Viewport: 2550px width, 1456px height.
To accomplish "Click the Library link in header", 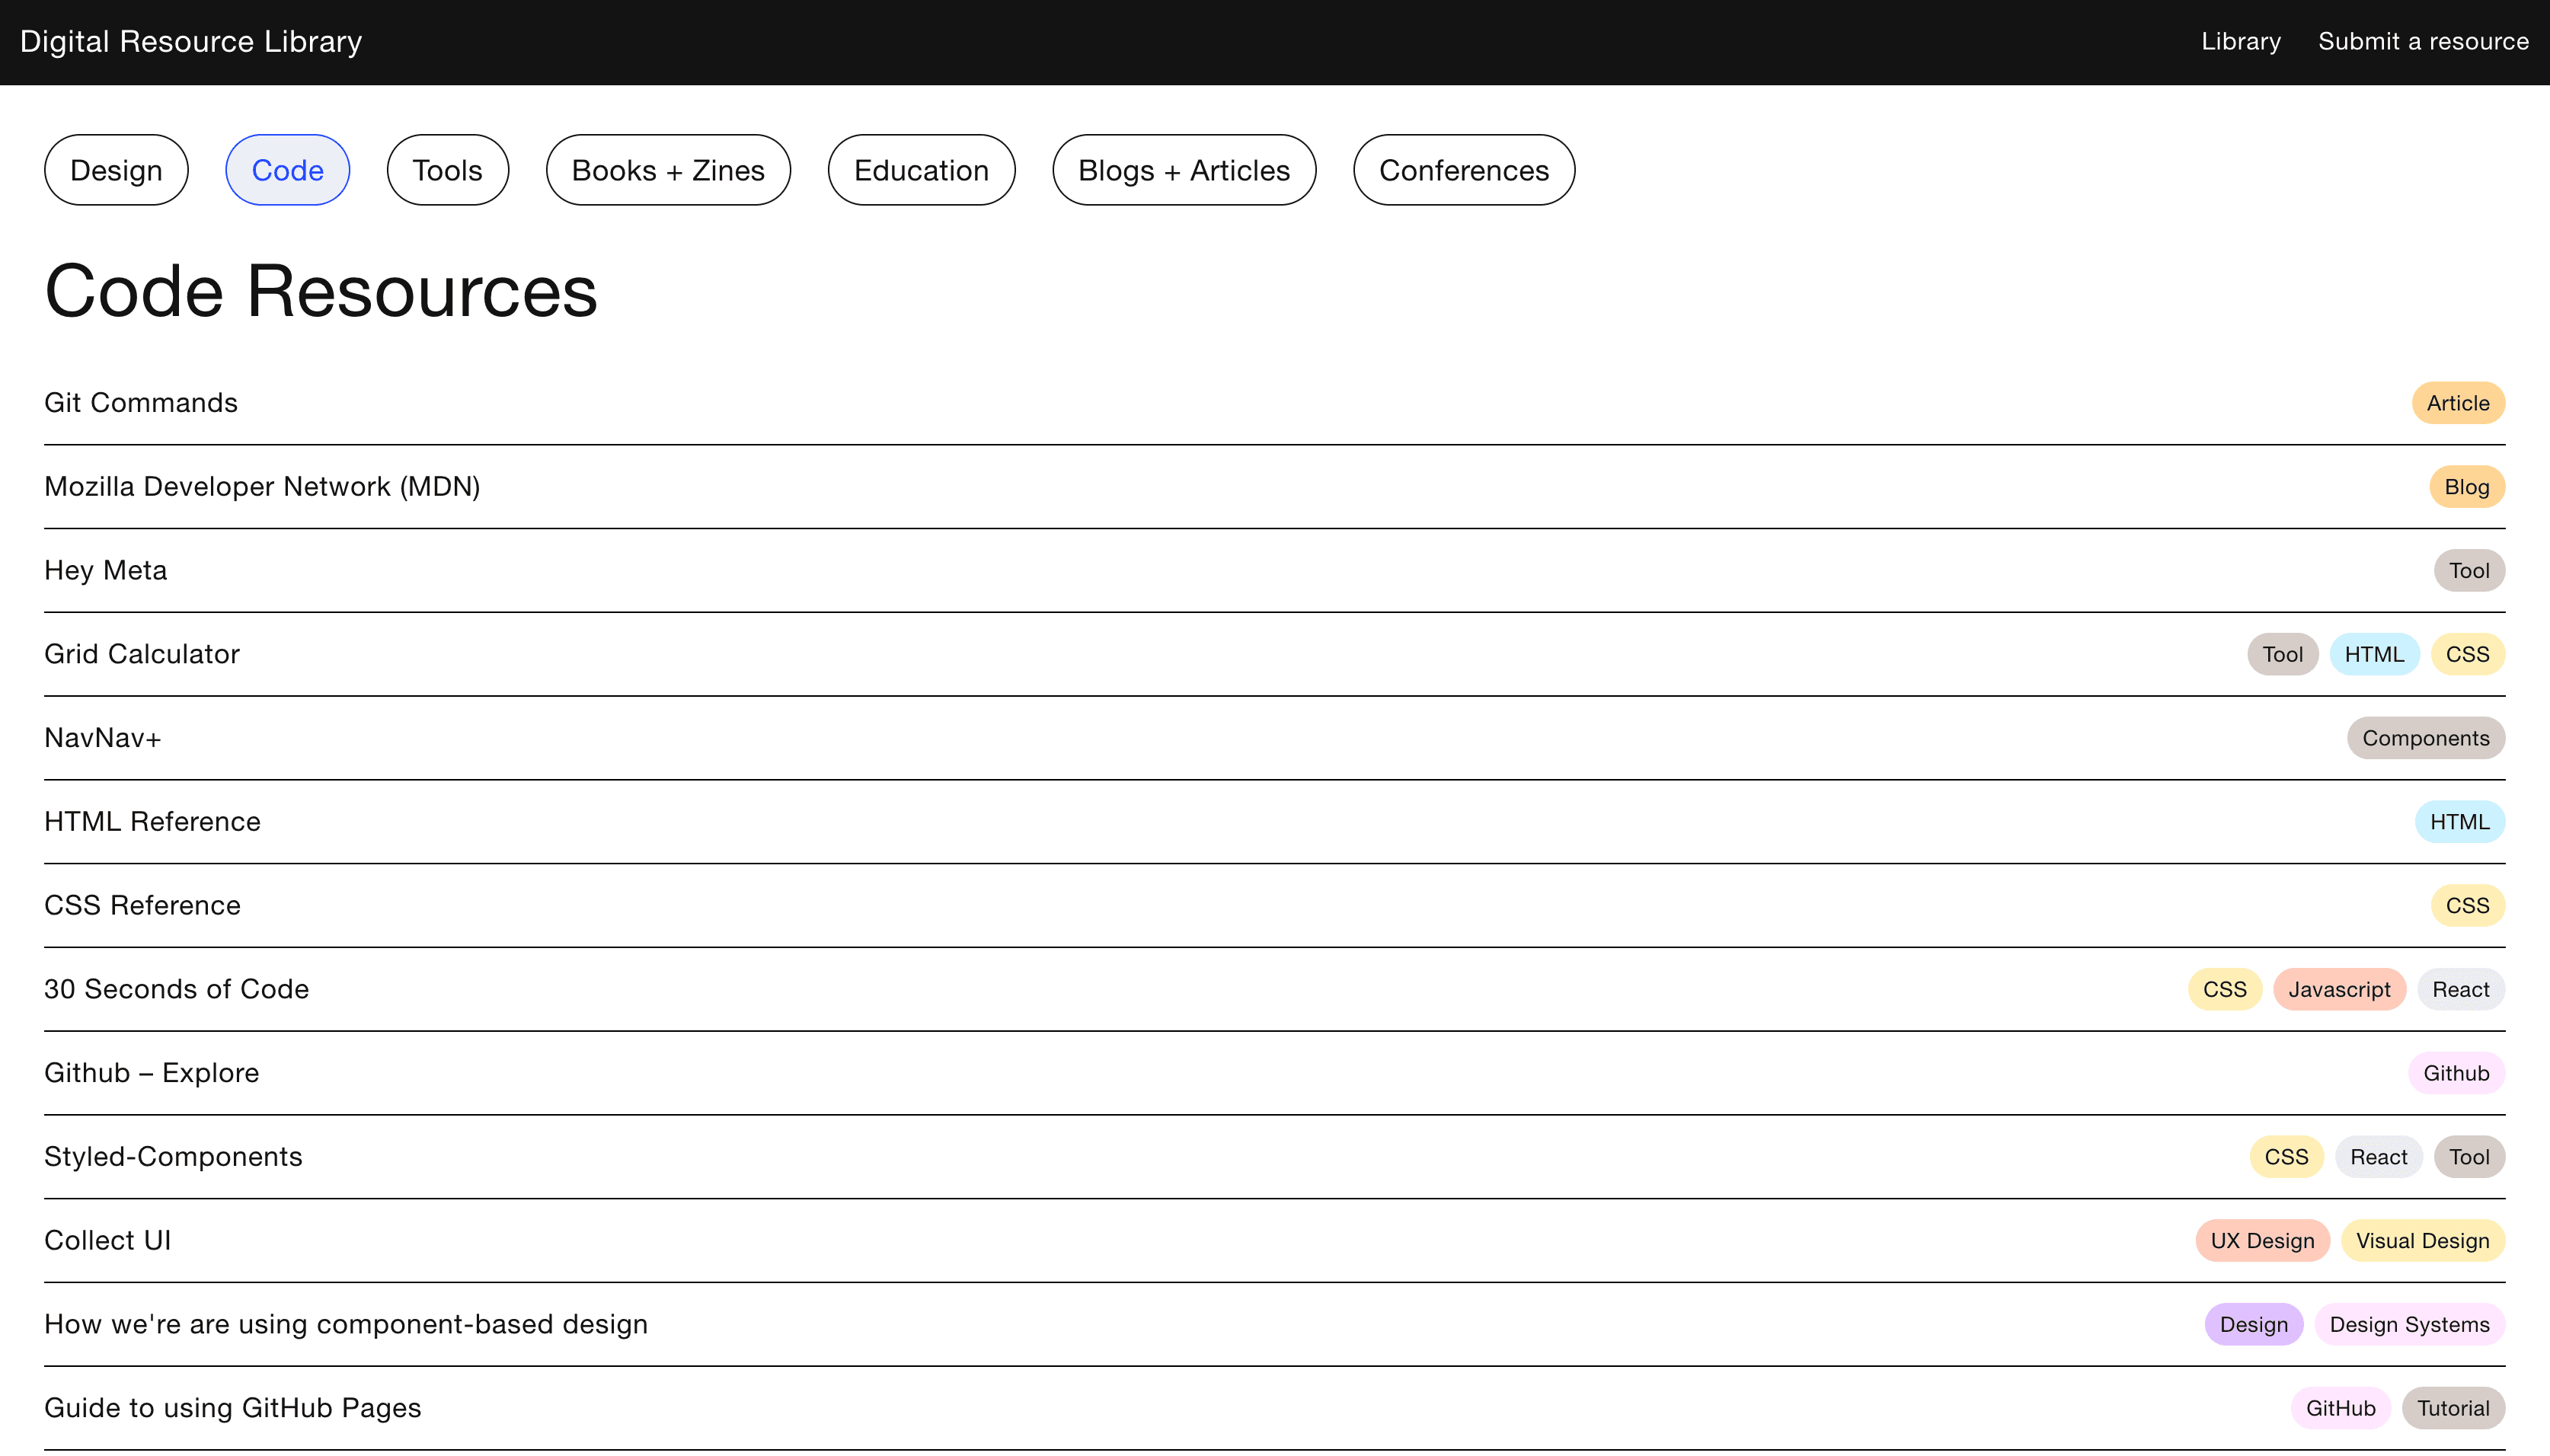I will (x=2240, y=41).
